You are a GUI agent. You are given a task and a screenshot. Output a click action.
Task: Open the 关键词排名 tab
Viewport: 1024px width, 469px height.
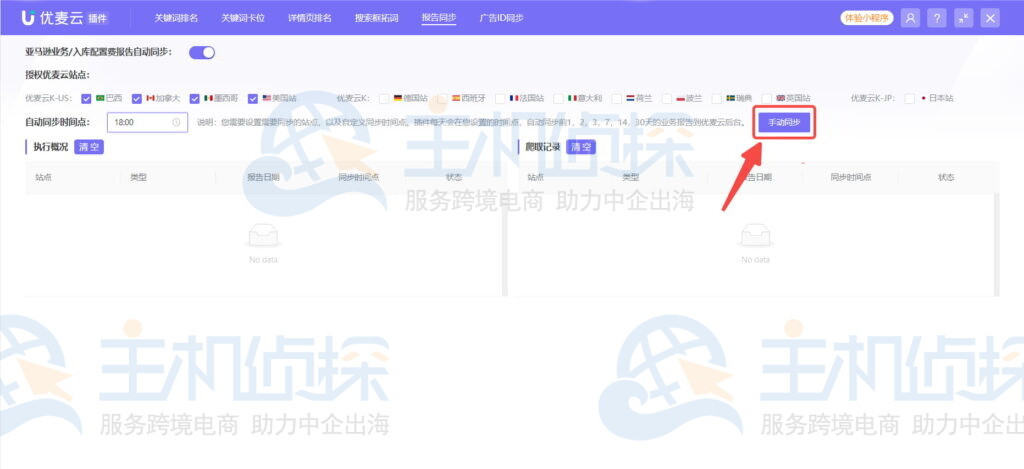[x=176, y=18]
